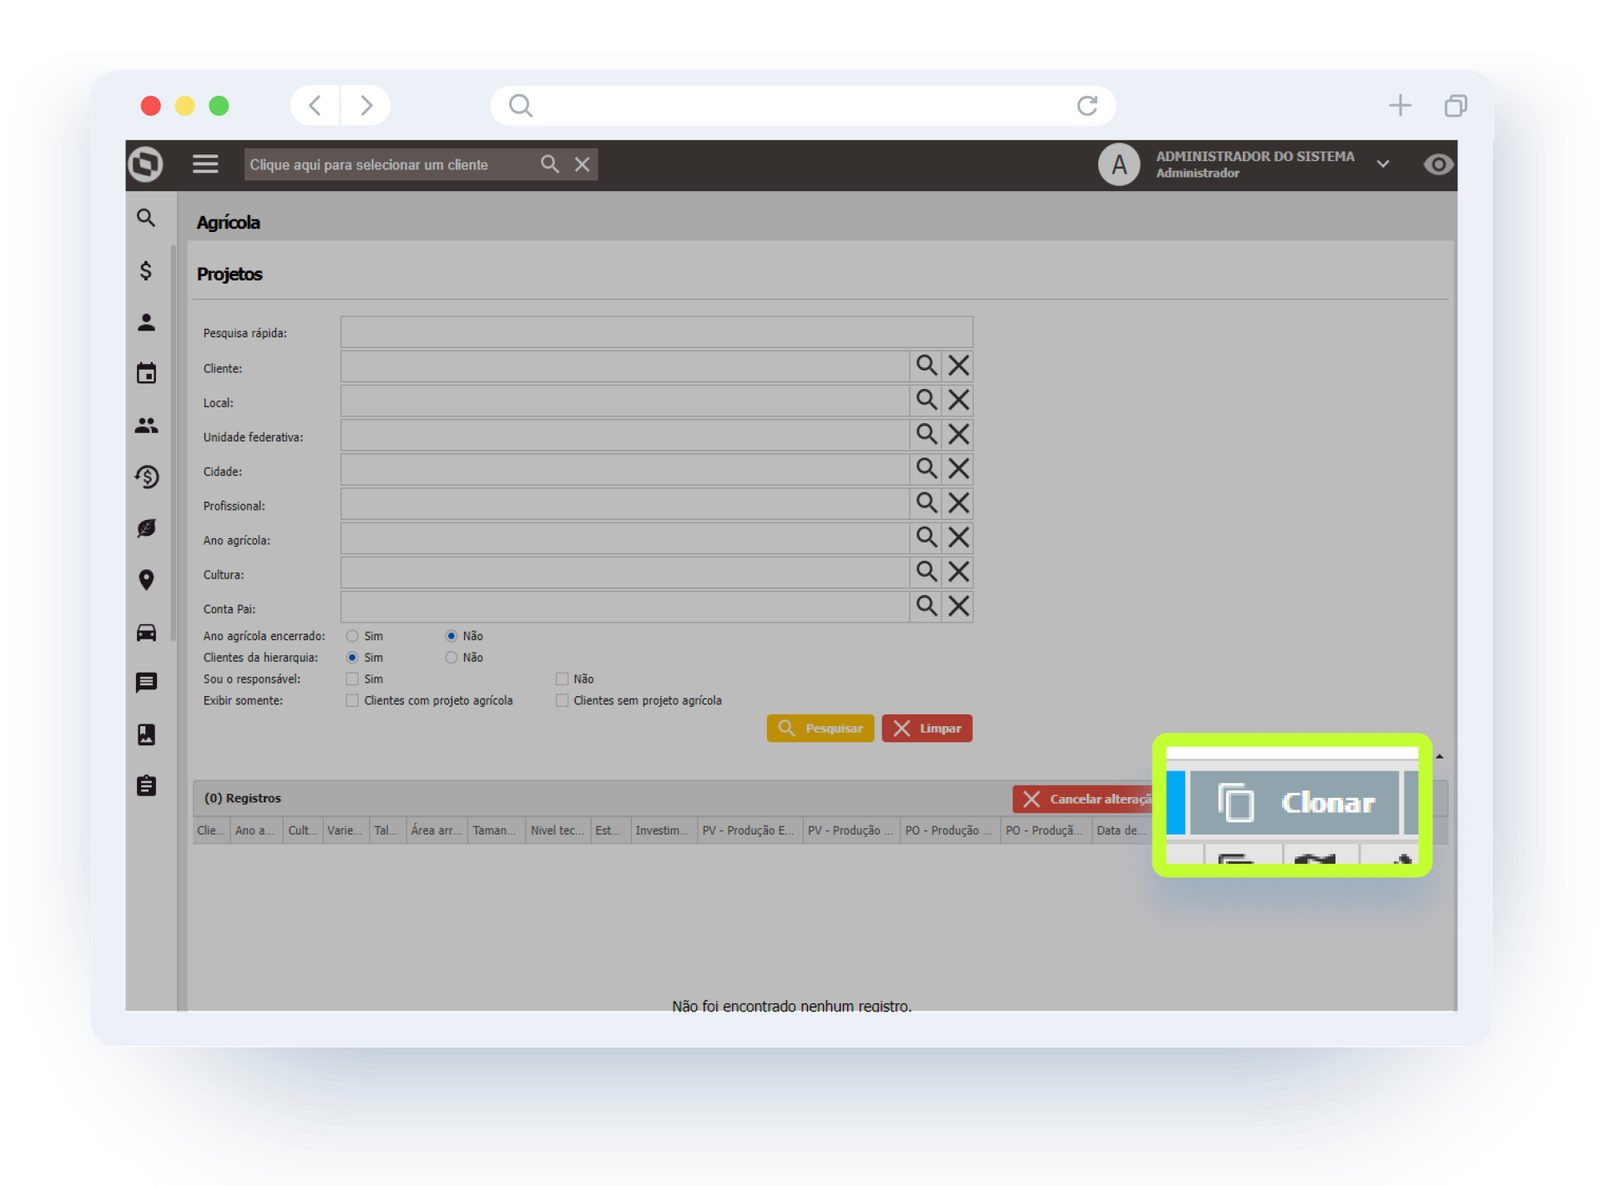Sort by the Nivel tec... column header
This screenshot has height=1186, width=1600.
tap(558, 831)
